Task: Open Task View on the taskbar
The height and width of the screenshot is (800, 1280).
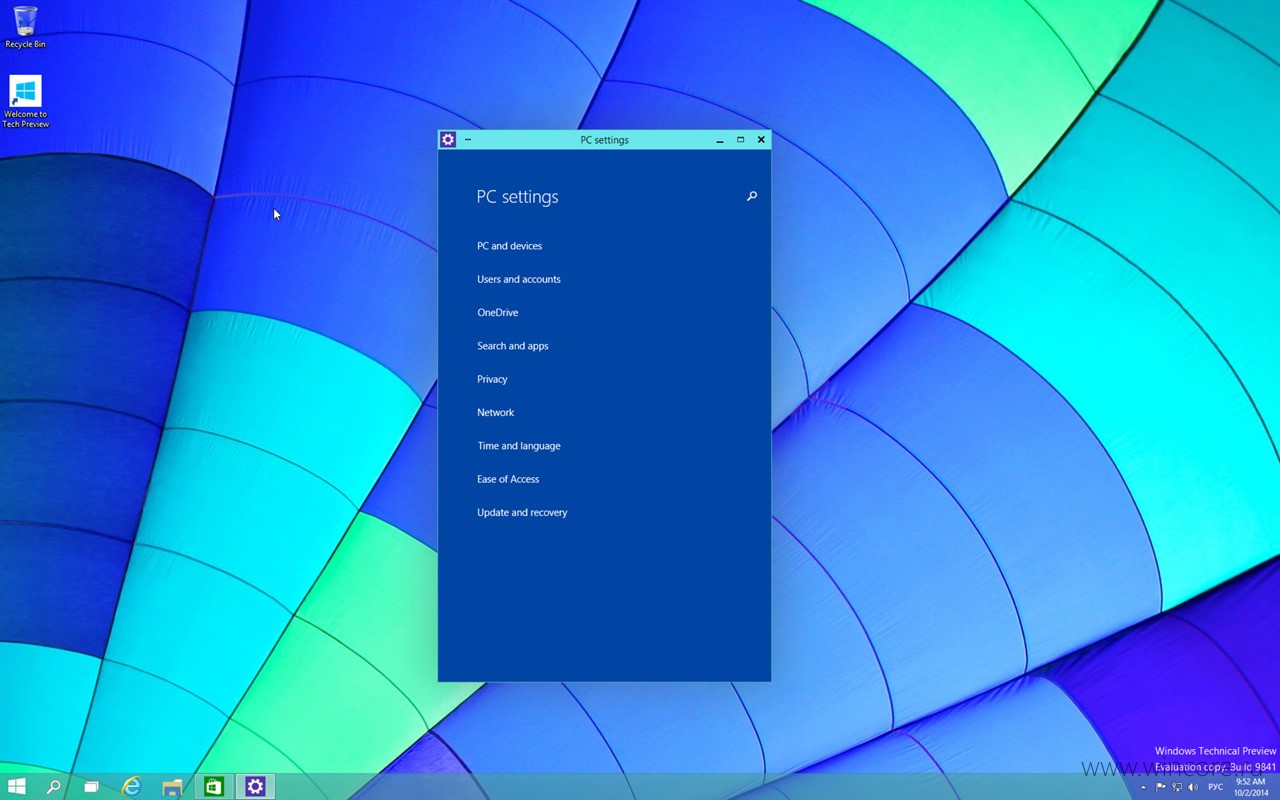Action: pos(91,787)
